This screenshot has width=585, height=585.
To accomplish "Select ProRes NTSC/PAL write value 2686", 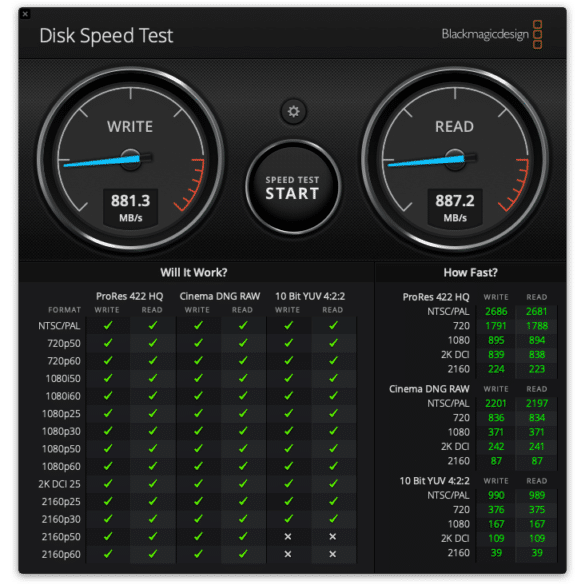I will coord(496,312).
